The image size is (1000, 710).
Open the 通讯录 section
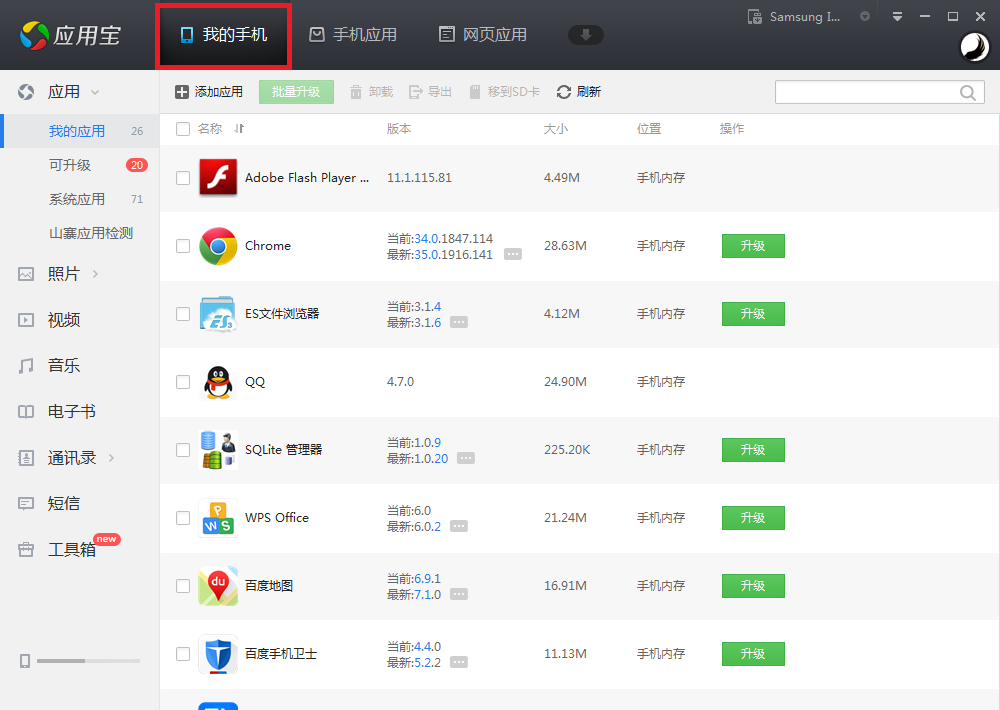71,457
